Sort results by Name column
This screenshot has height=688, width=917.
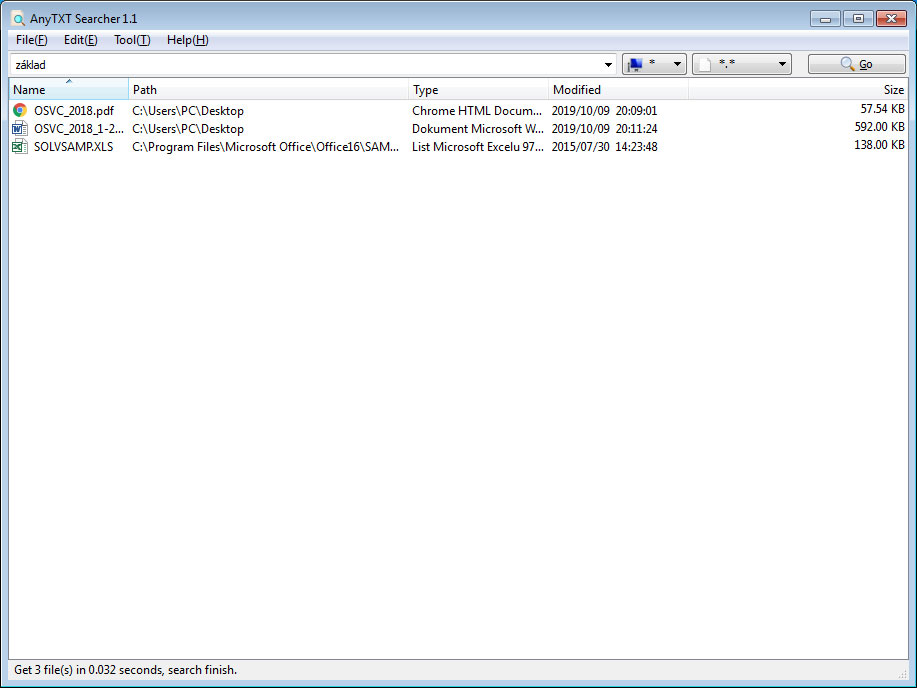tap(69, 90)
